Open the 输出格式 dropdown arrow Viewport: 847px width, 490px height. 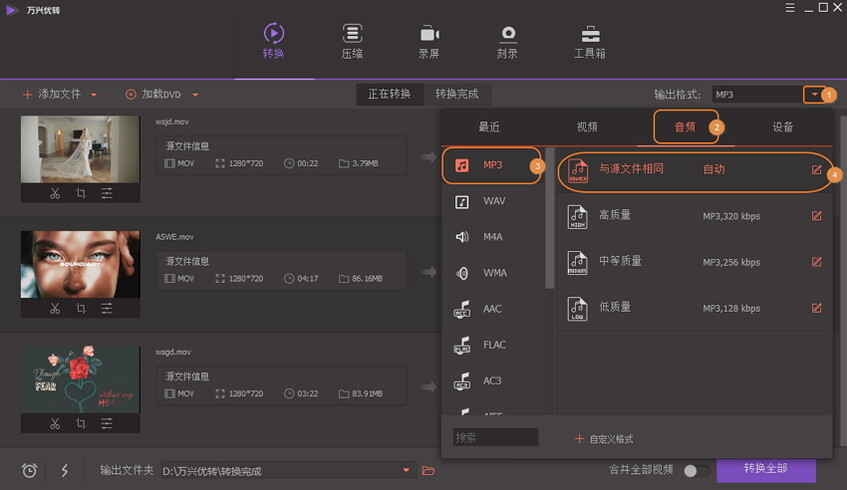coord(815,95)
